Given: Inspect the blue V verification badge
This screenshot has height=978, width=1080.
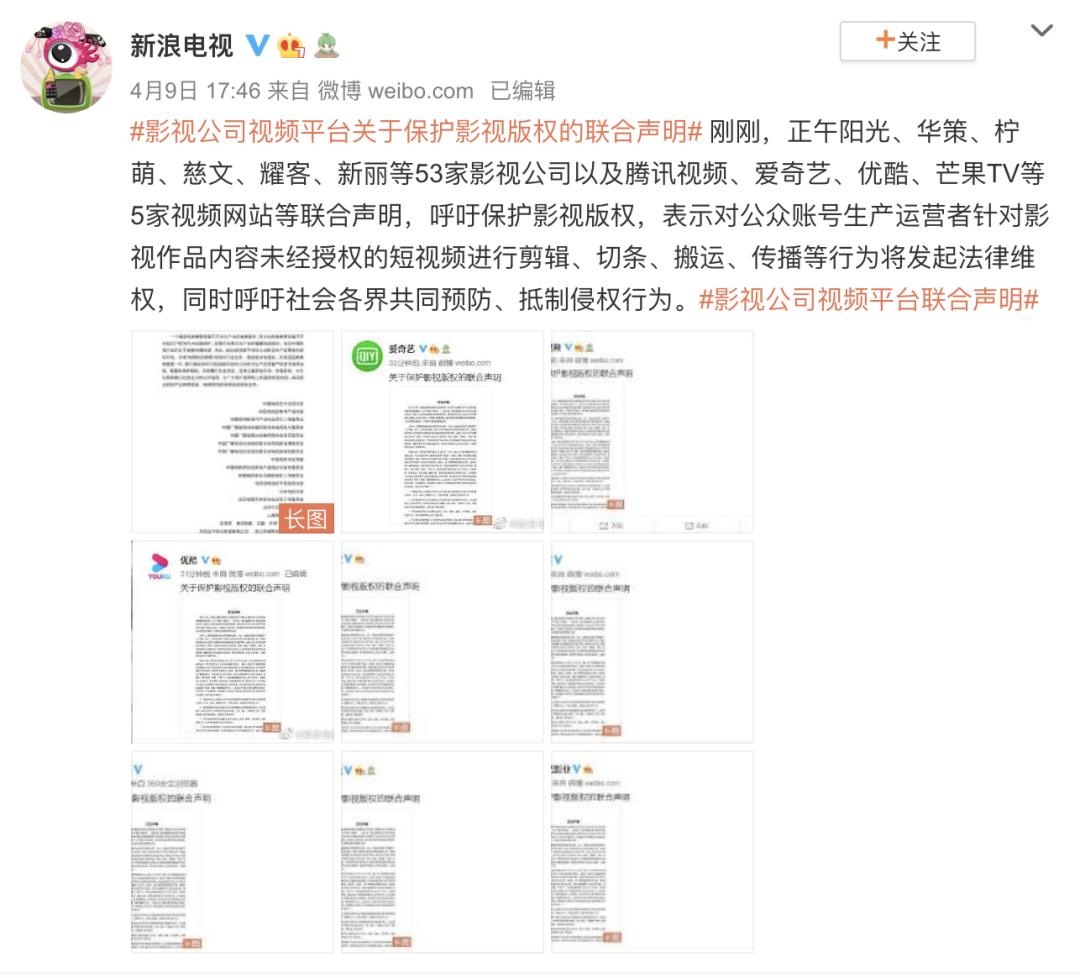Looking at the screenshot, I should point(258,45).
